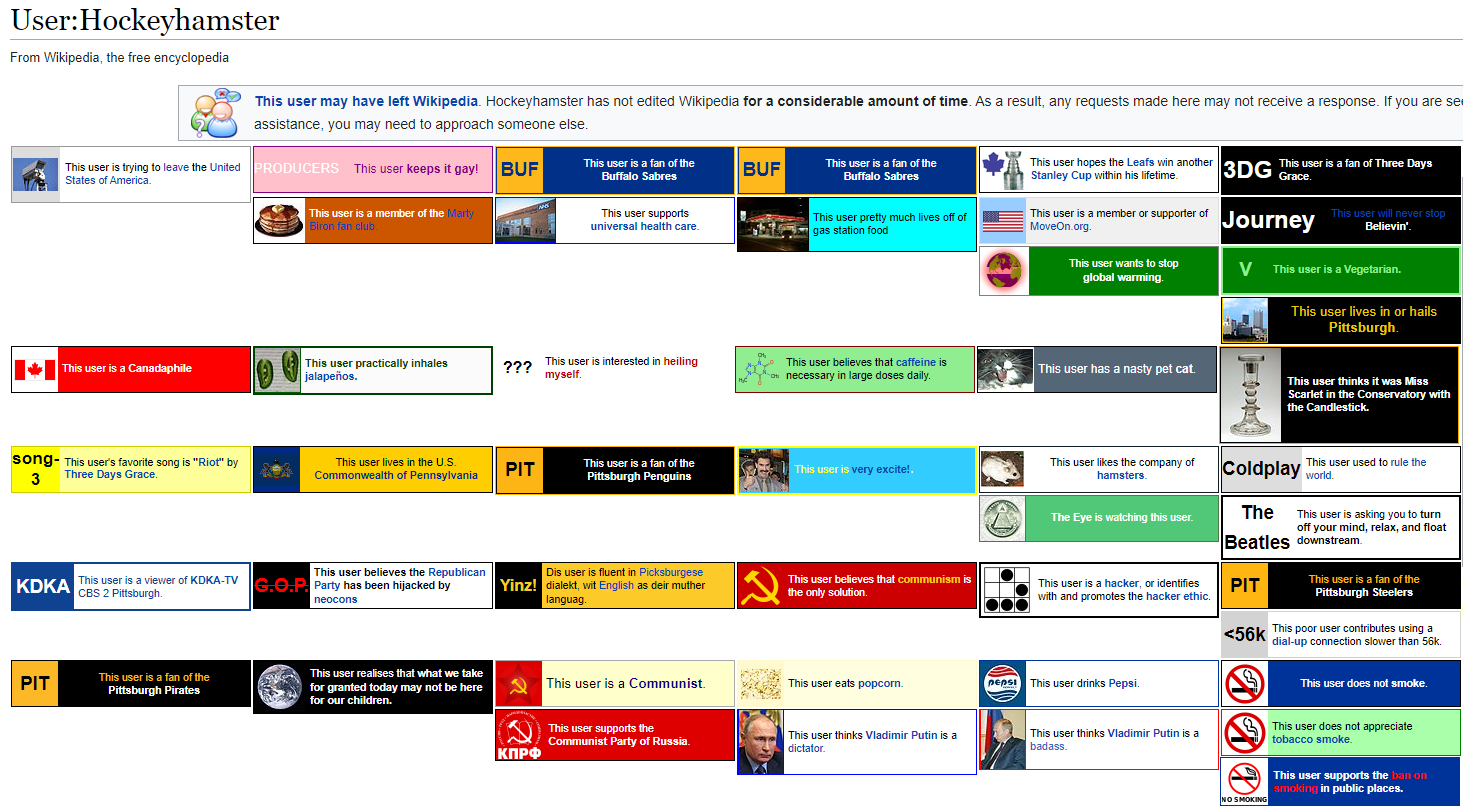The width and height of the screenshot is (1463, 806).
Task: Click the hacker glider emblem icon
Action: [x=1007, y=590]
